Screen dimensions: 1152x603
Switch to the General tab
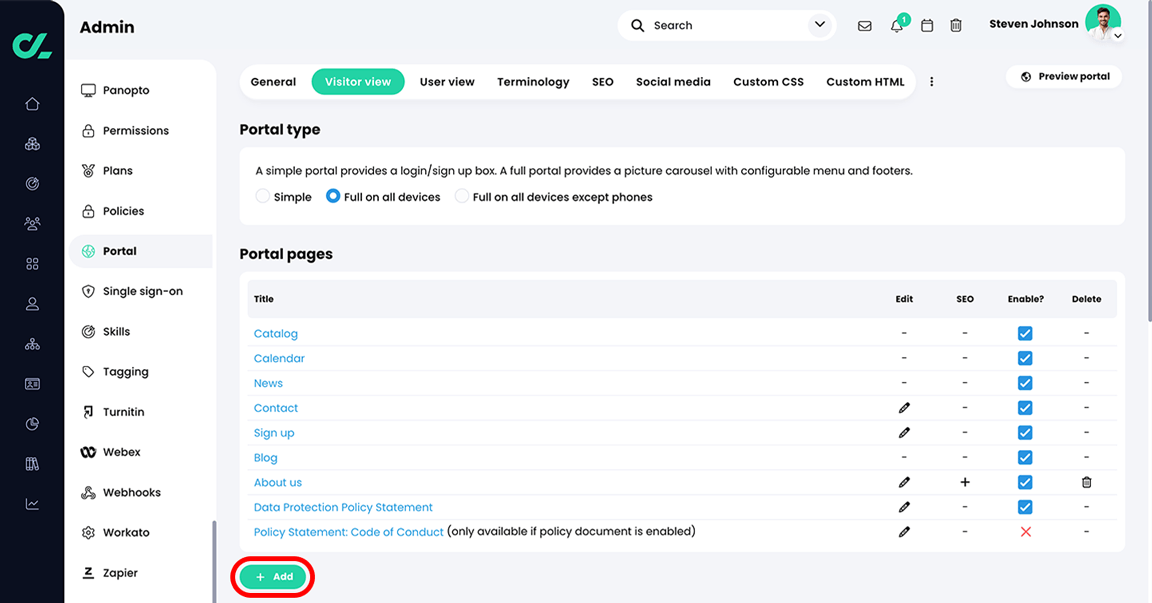coord(273,82)
